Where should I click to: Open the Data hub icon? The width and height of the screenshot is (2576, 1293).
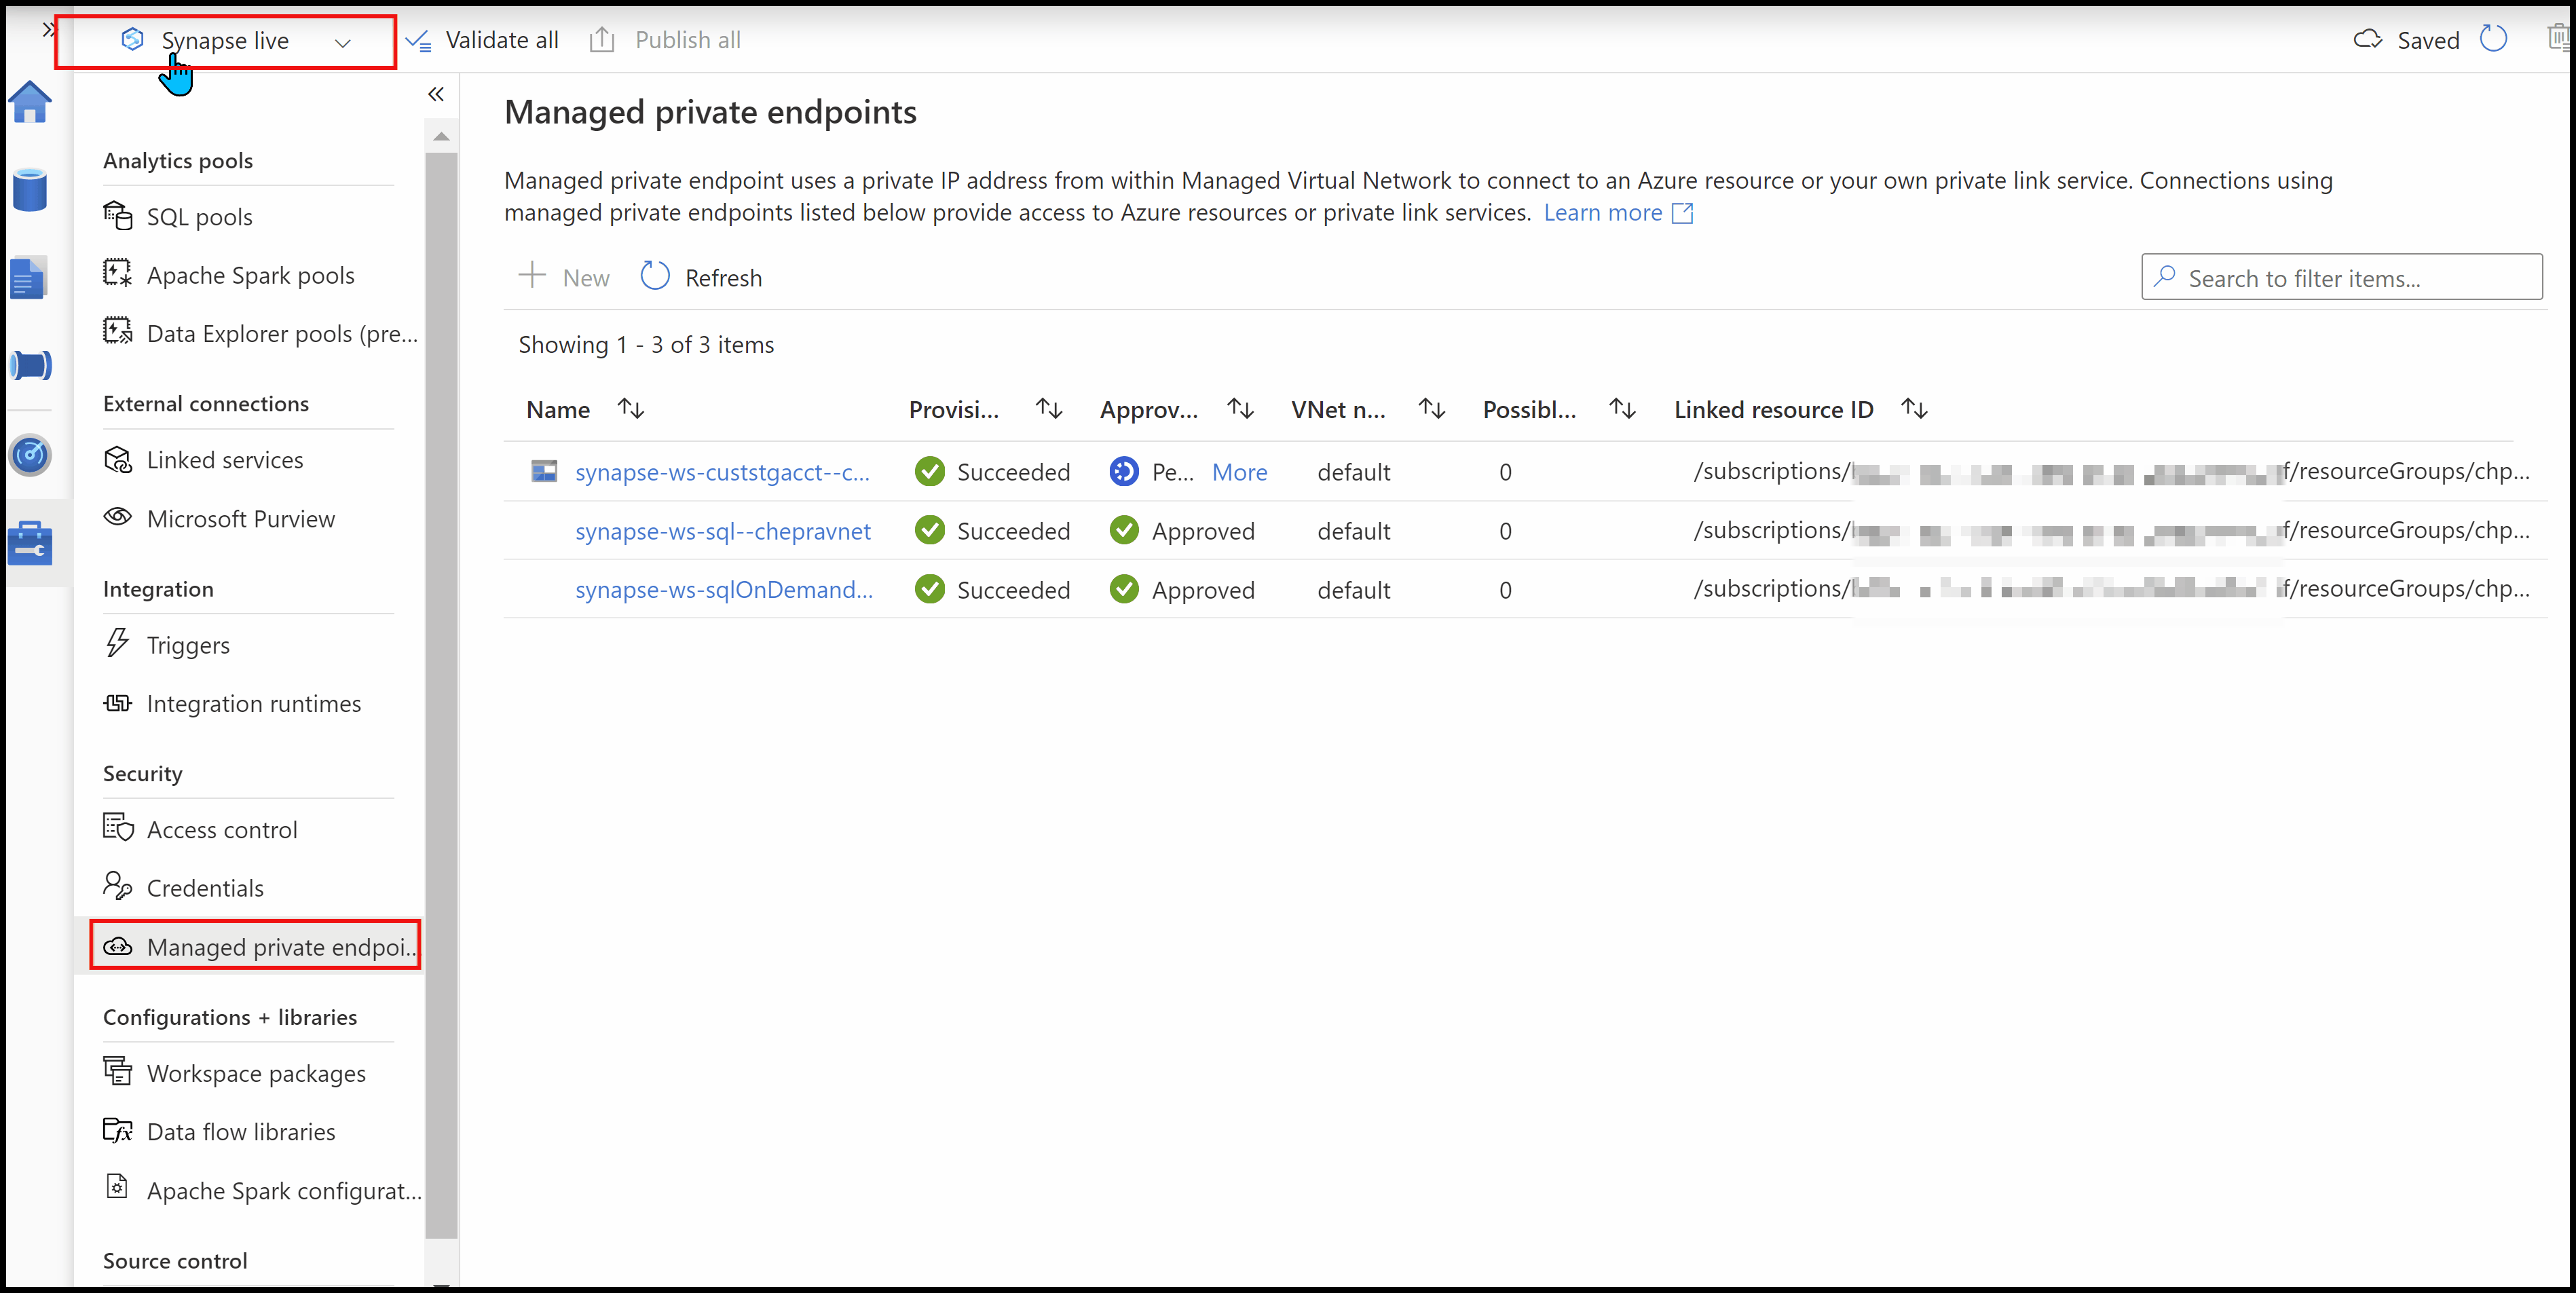pos(31,190)
